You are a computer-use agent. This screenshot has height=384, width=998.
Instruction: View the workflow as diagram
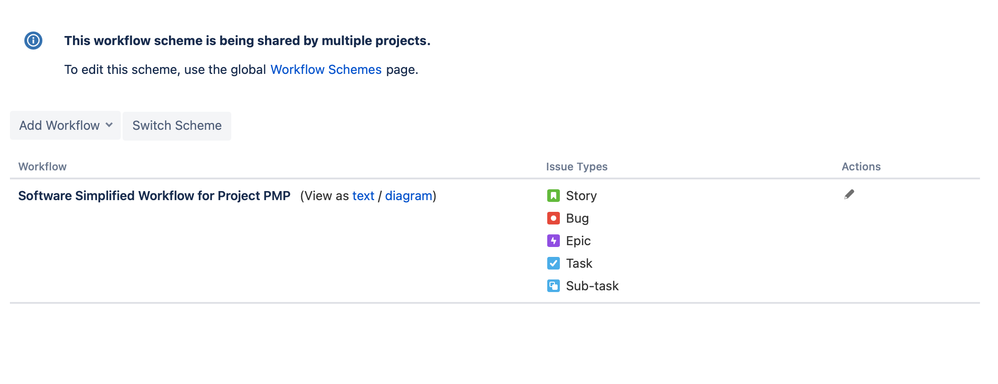click(409, 196)
